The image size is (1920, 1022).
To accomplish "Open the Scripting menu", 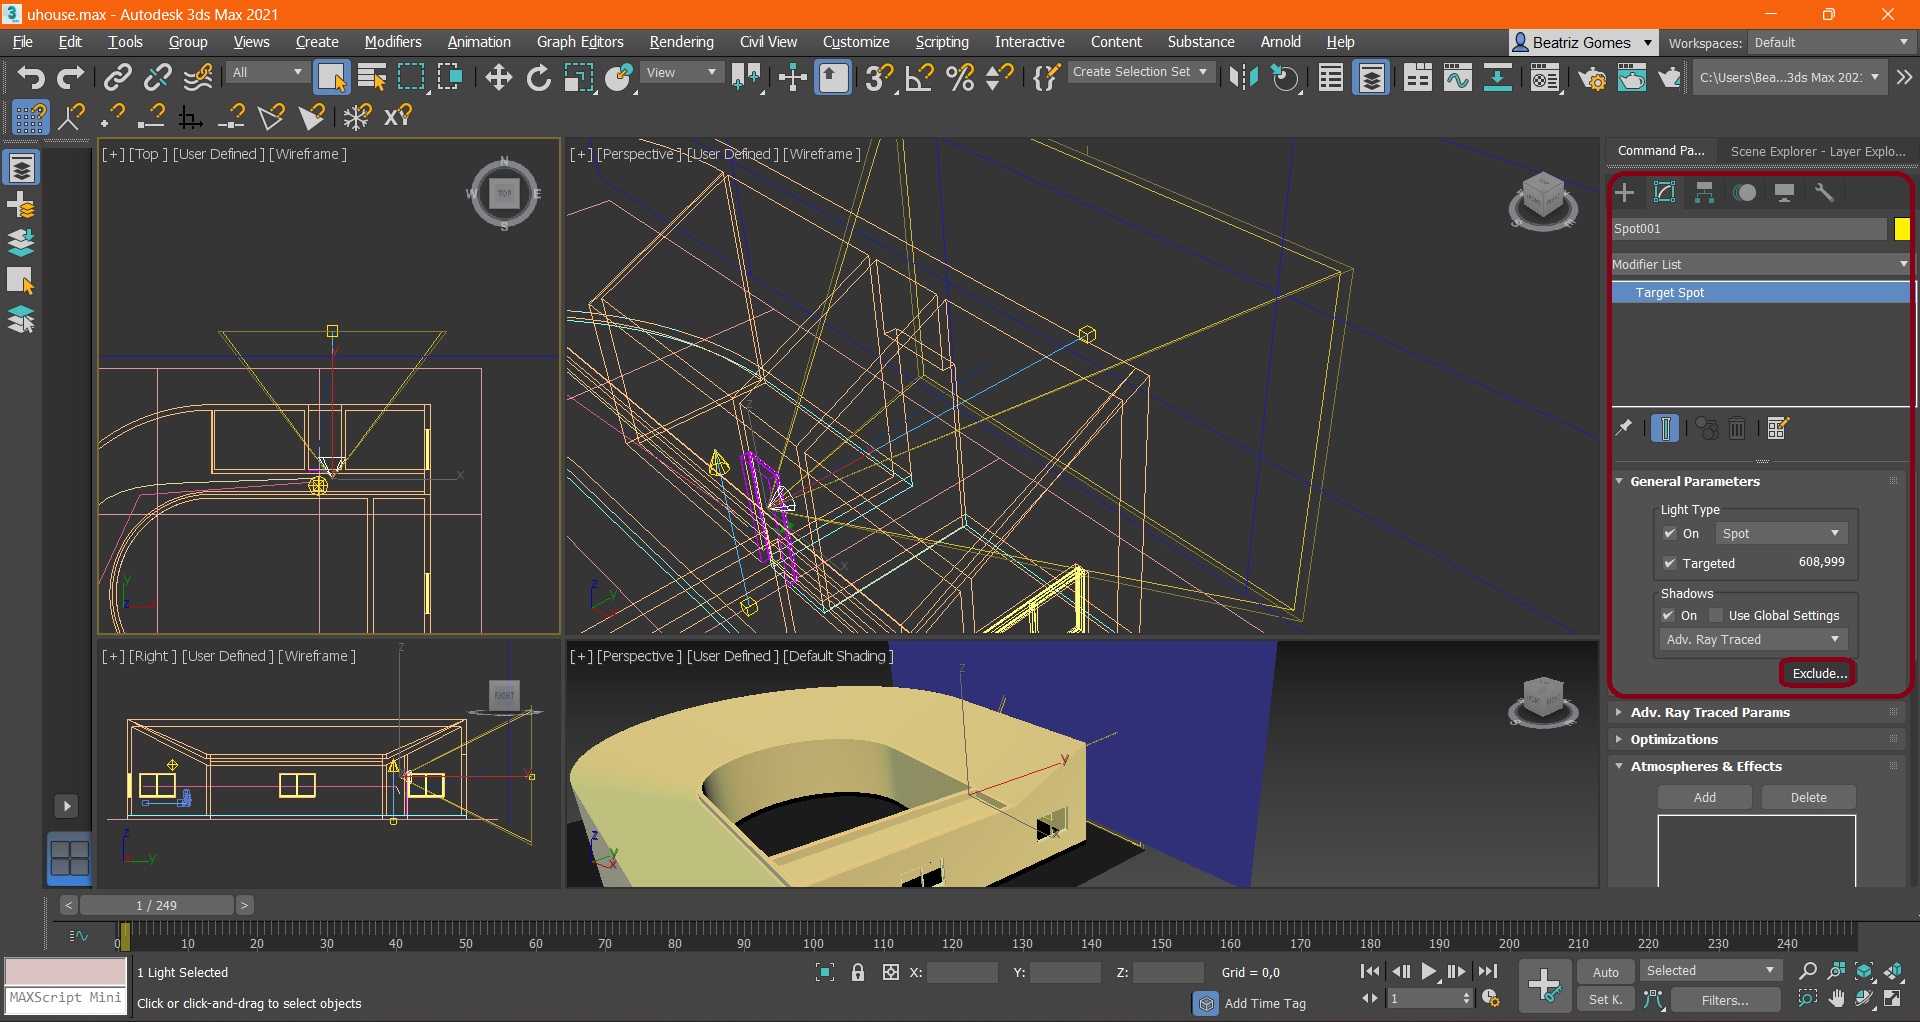I will [x=942, y=42].
